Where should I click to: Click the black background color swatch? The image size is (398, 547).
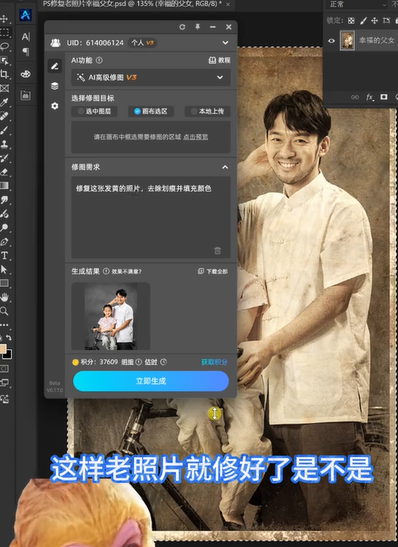(8, 355)
